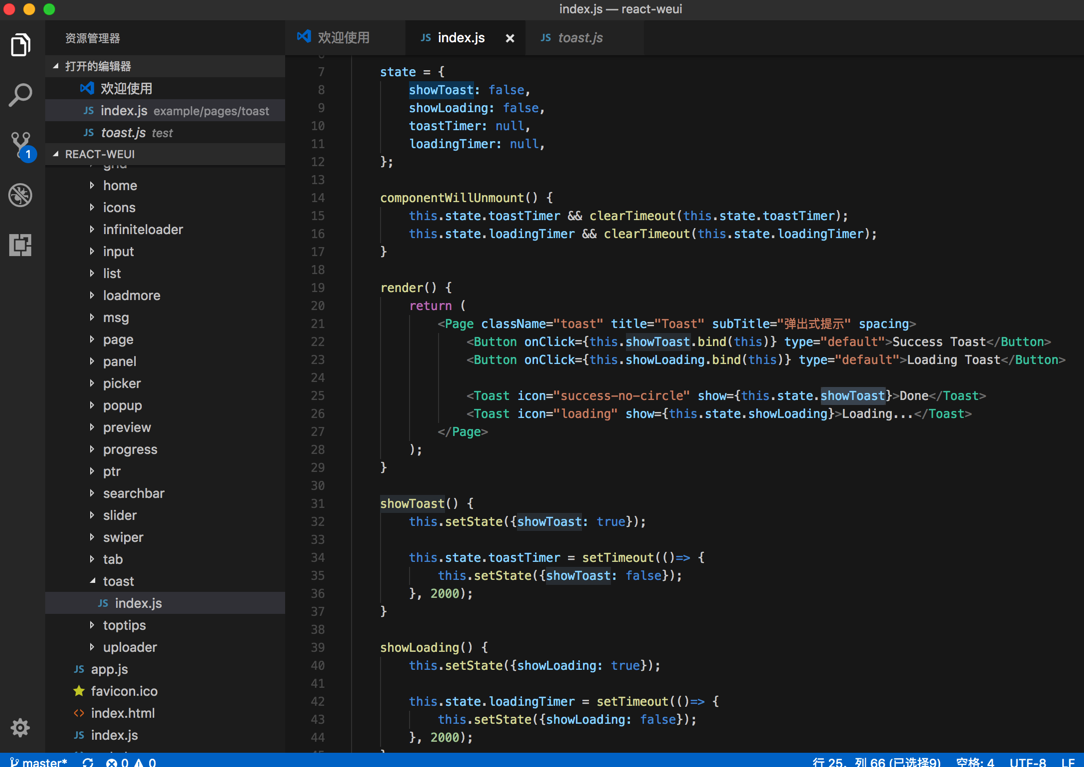The image size is (1084, 767).
Task: Collapse the toast folder
Action: tap(117, 581)
